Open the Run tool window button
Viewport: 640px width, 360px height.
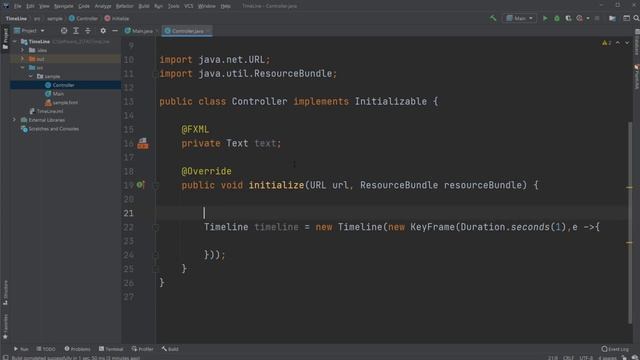[21, 349]
